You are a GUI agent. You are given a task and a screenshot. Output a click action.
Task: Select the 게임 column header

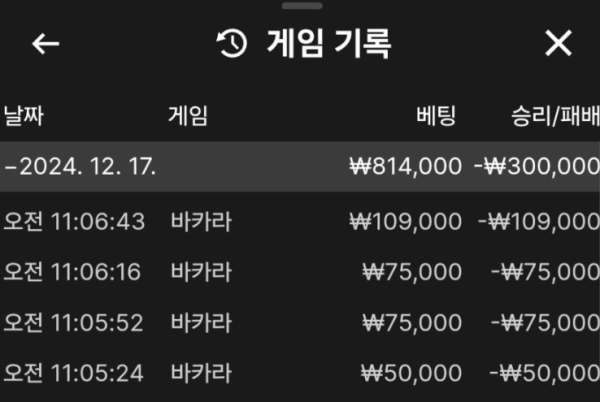click(x=188, y=116)
